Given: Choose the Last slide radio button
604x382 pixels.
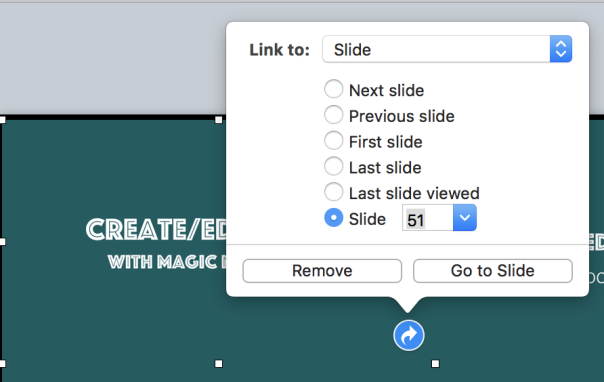Looking at the screenshot, I should pos(334,166).
